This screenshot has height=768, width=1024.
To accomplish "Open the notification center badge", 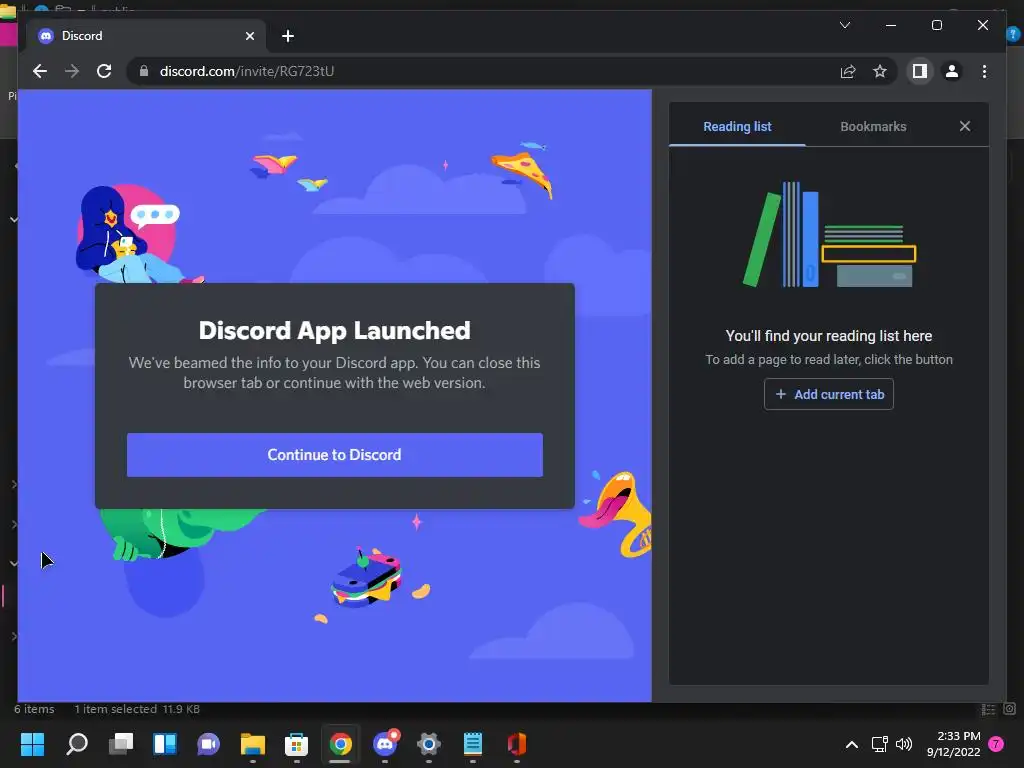I will 996,744.
